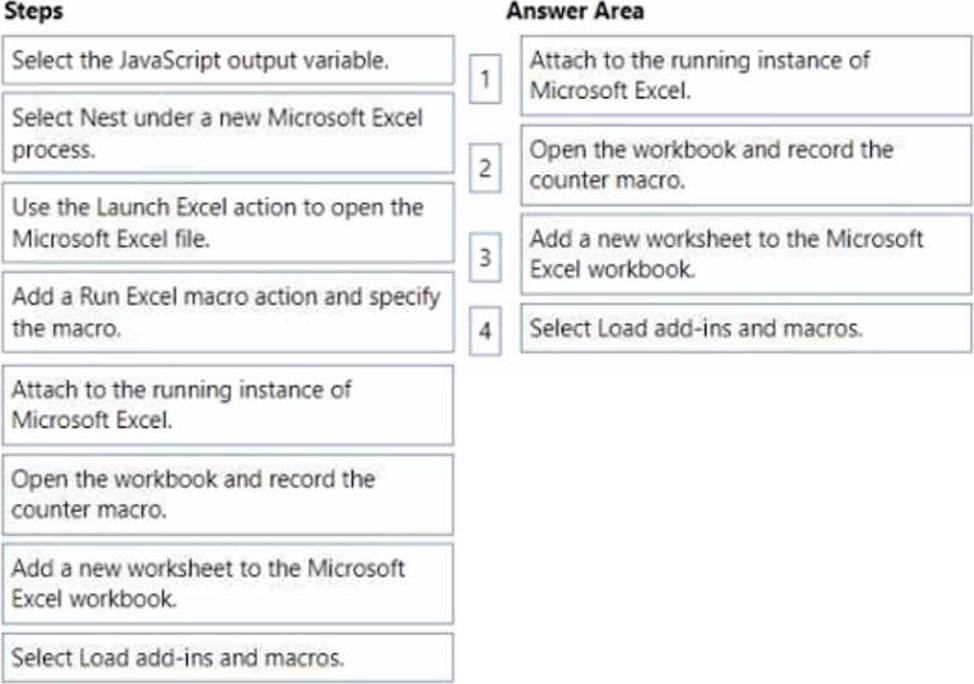Select the 'Select the JavaScript output variable' step
The height and width of the screenshot is (684, 974).
click(228, 60)
